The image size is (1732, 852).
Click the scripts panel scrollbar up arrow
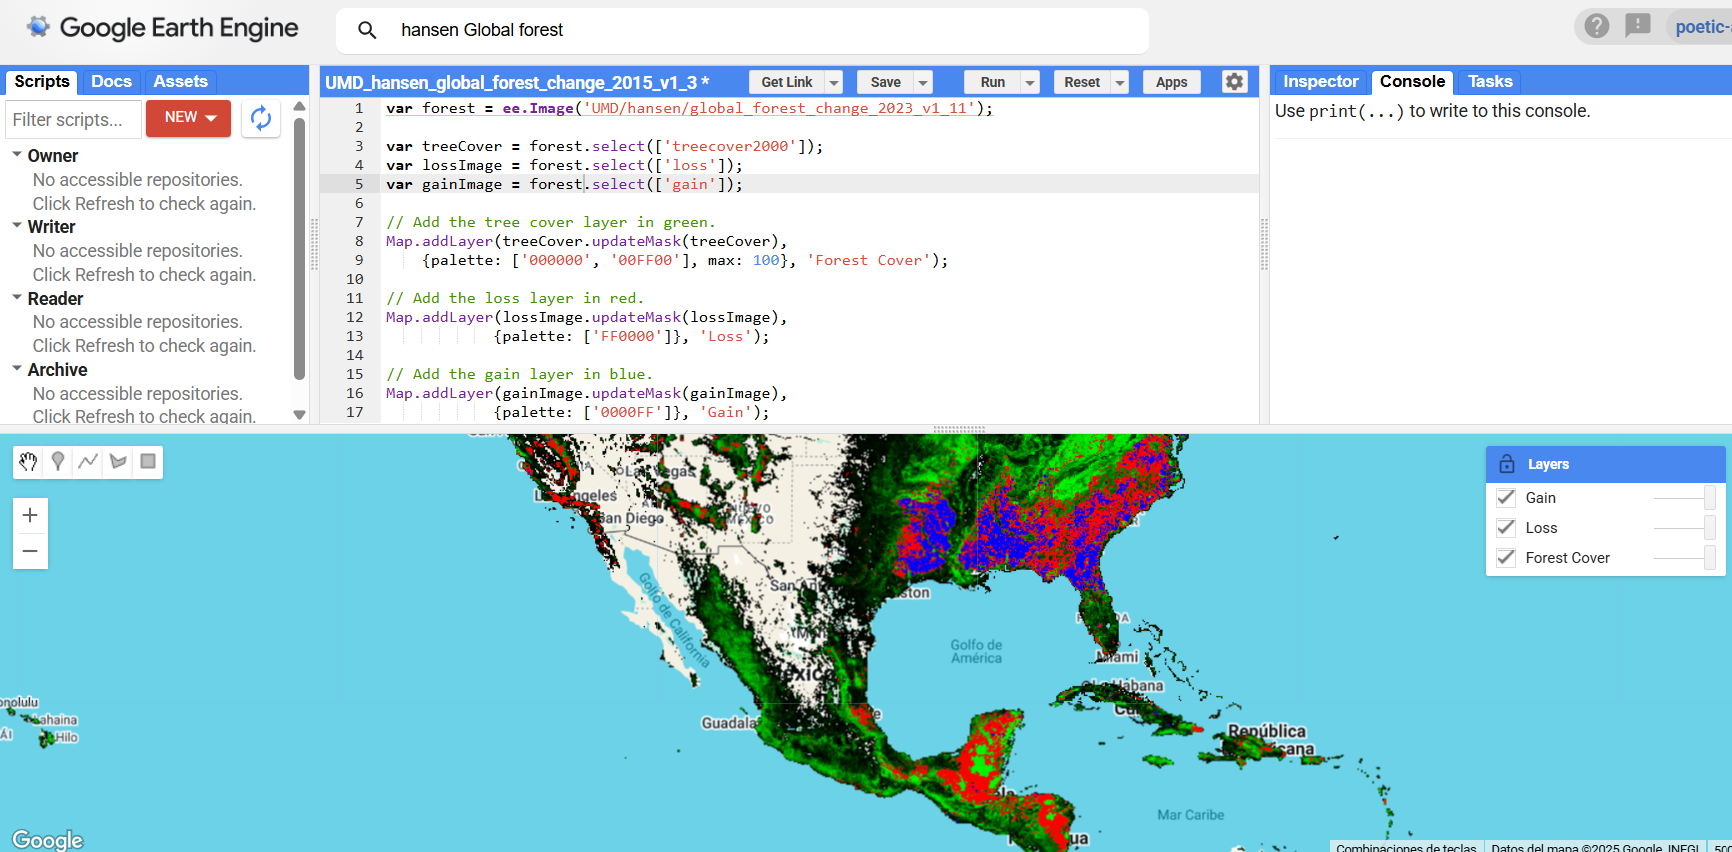coord(299,106)
